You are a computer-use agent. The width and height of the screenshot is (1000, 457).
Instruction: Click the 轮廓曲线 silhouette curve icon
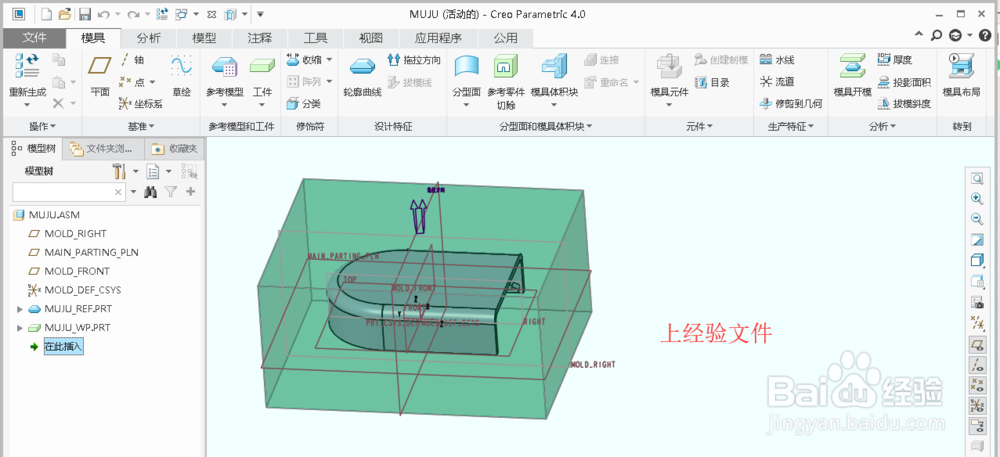[x=362, y=66]
